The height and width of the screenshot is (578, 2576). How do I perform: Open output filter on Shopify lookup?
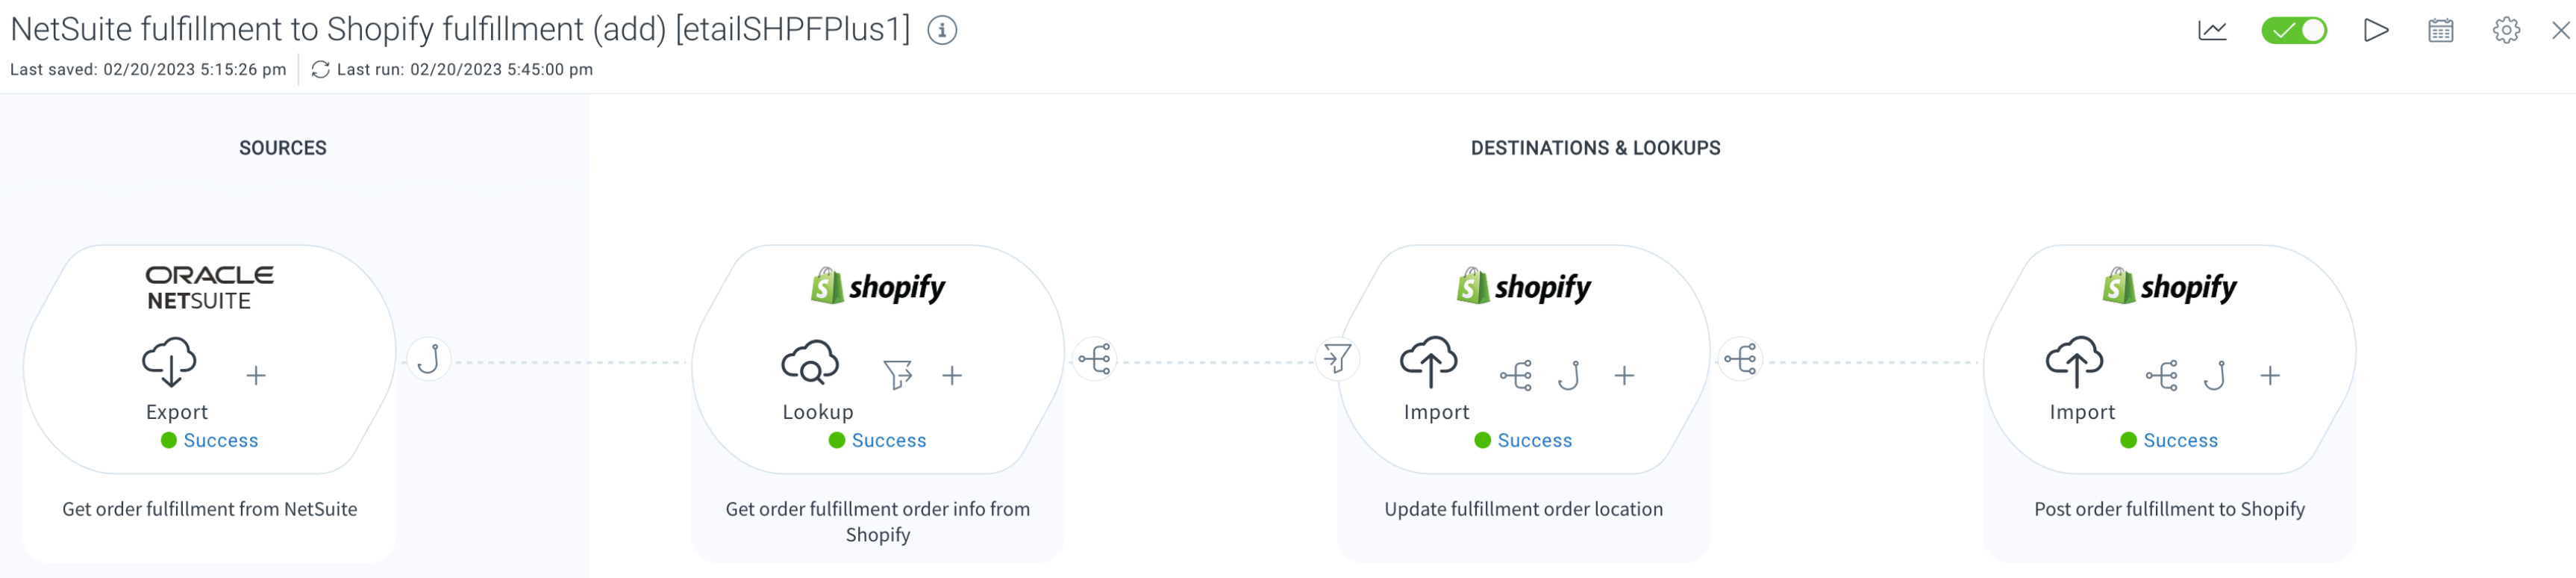(x=897, y=376)
